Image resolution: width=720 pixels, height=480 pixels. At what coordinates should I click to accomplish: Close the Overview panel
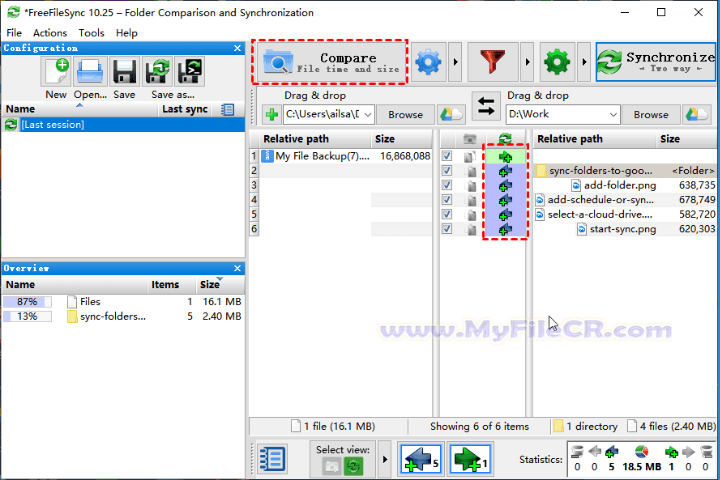click(237, 268)
